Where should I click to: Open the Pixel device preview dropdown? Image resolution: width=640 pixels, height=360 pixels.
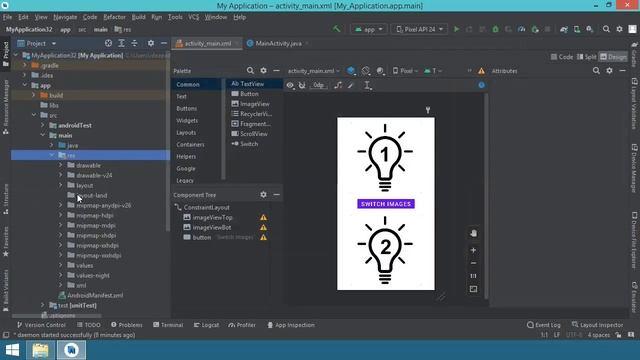tap(405, 71)
